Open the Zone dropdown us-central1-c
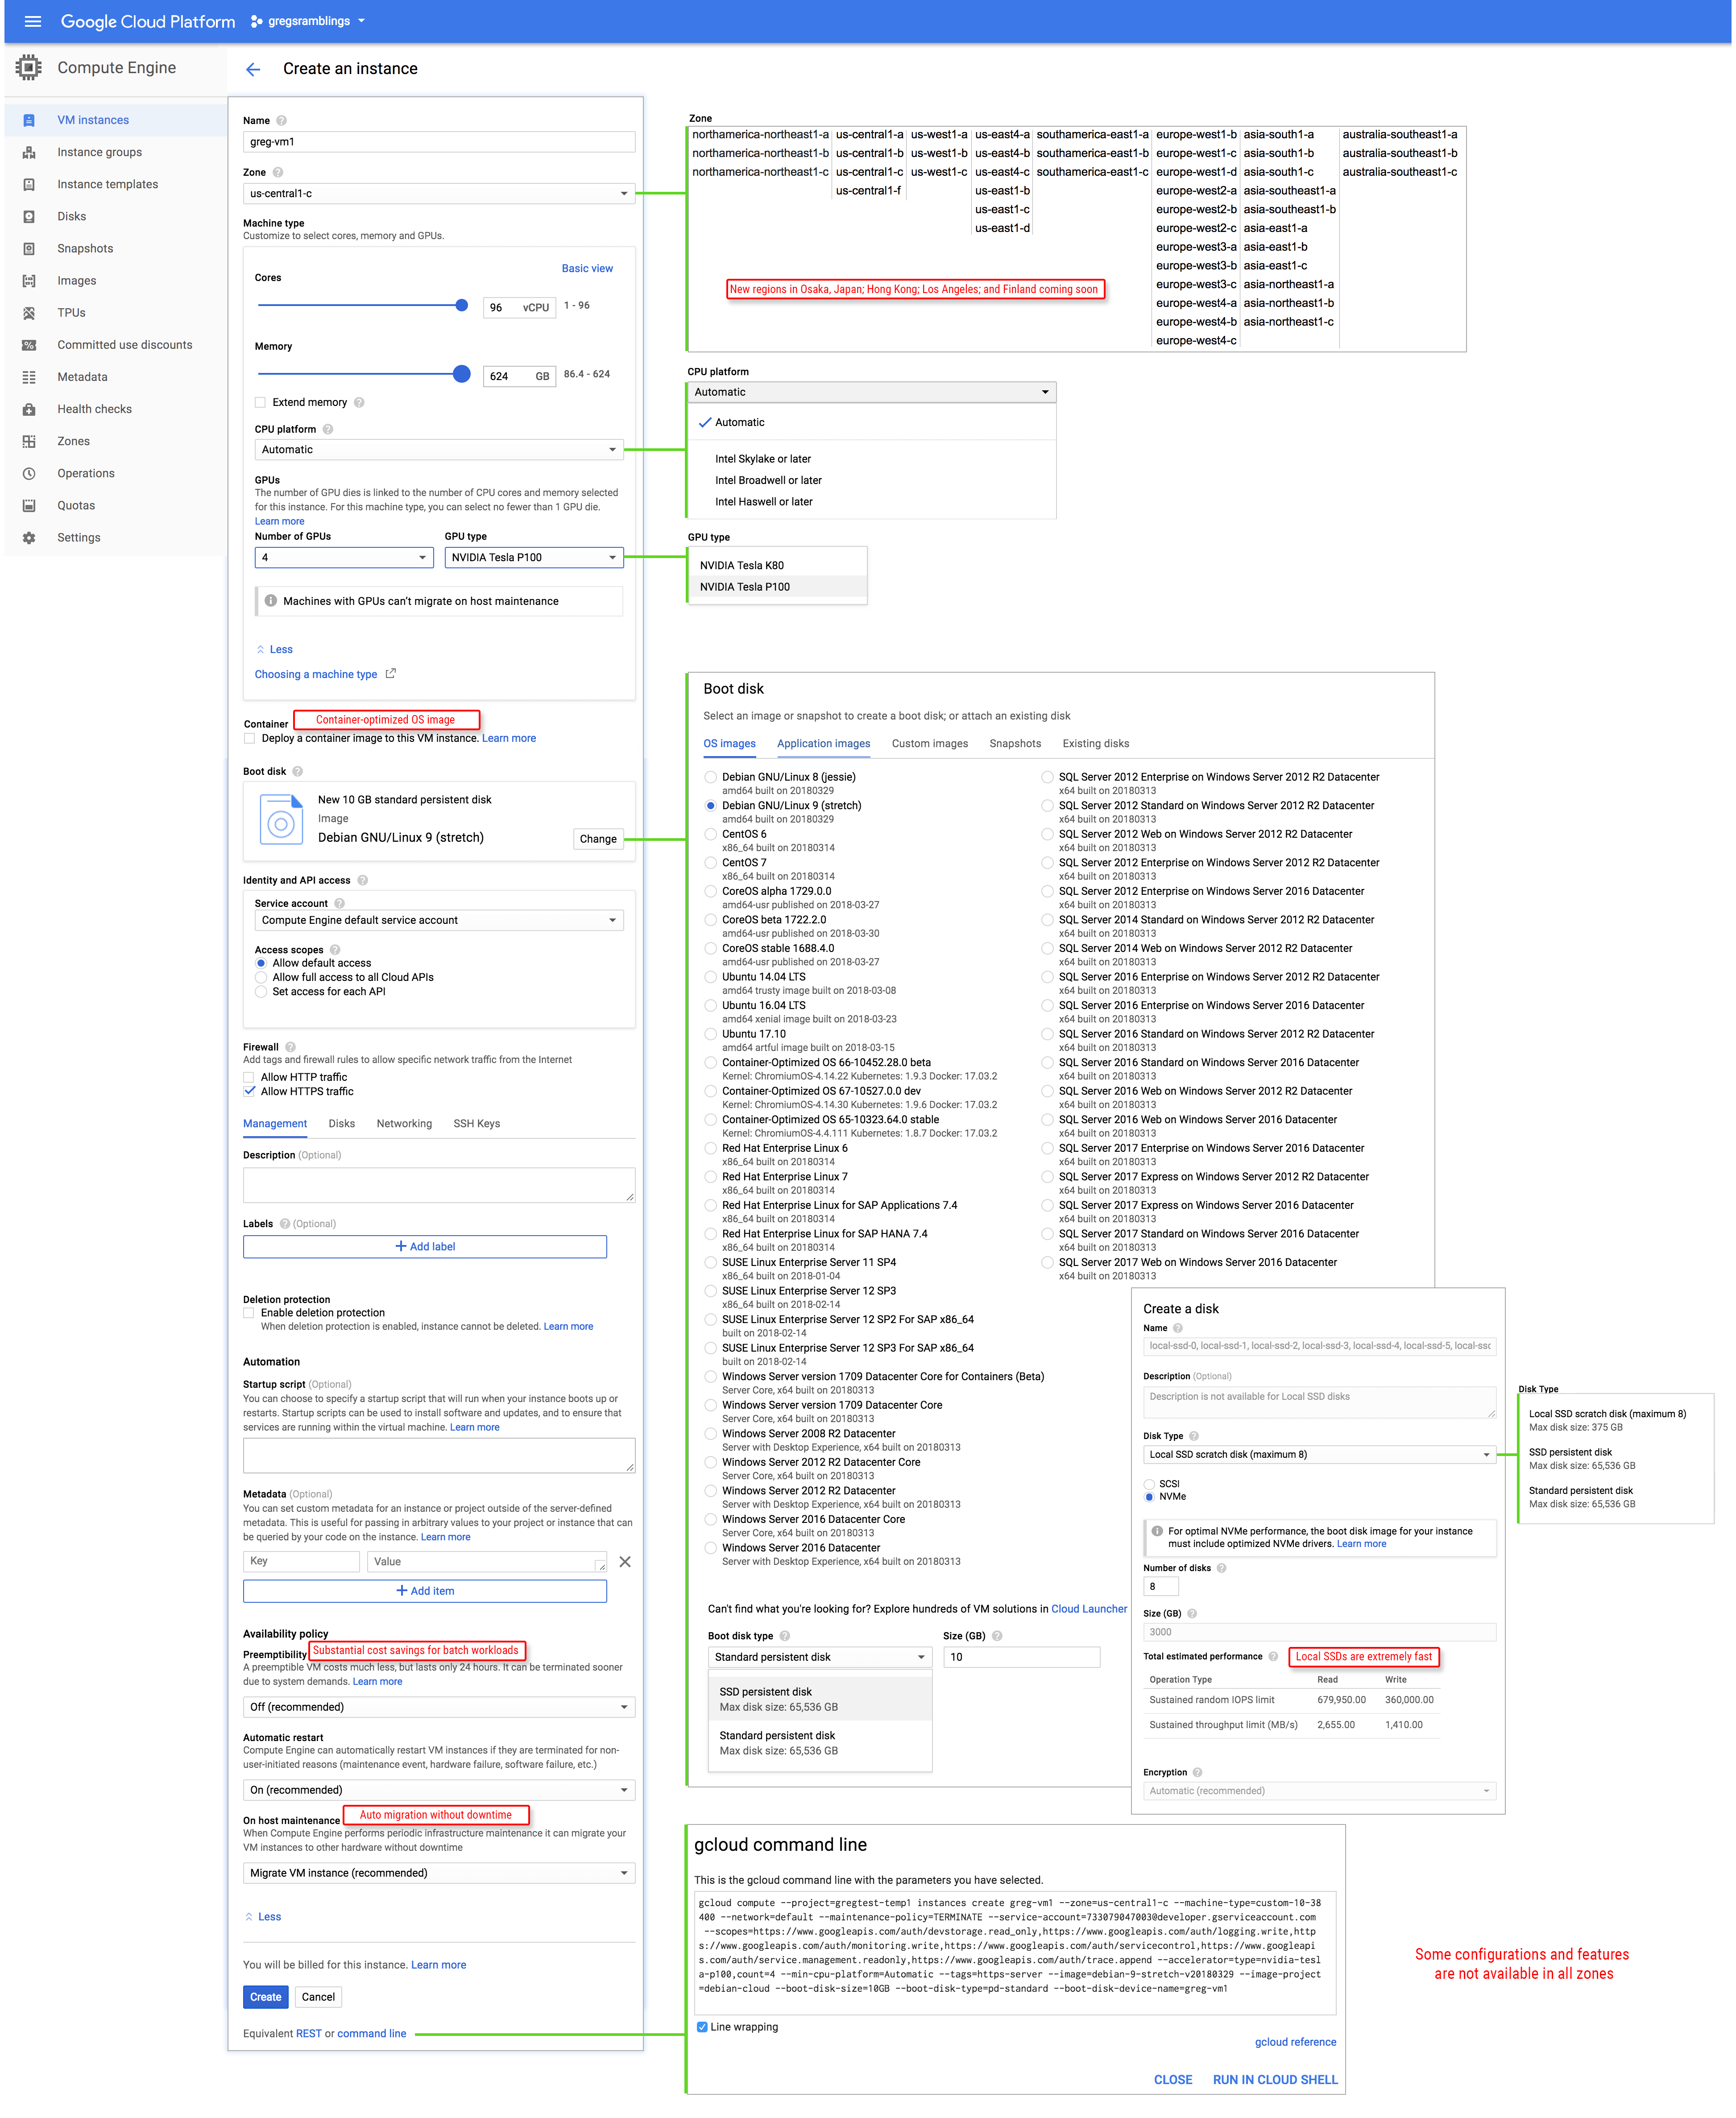This screenshot has width=1736, height=2118. pyautogui.click(x=439, y=194)
